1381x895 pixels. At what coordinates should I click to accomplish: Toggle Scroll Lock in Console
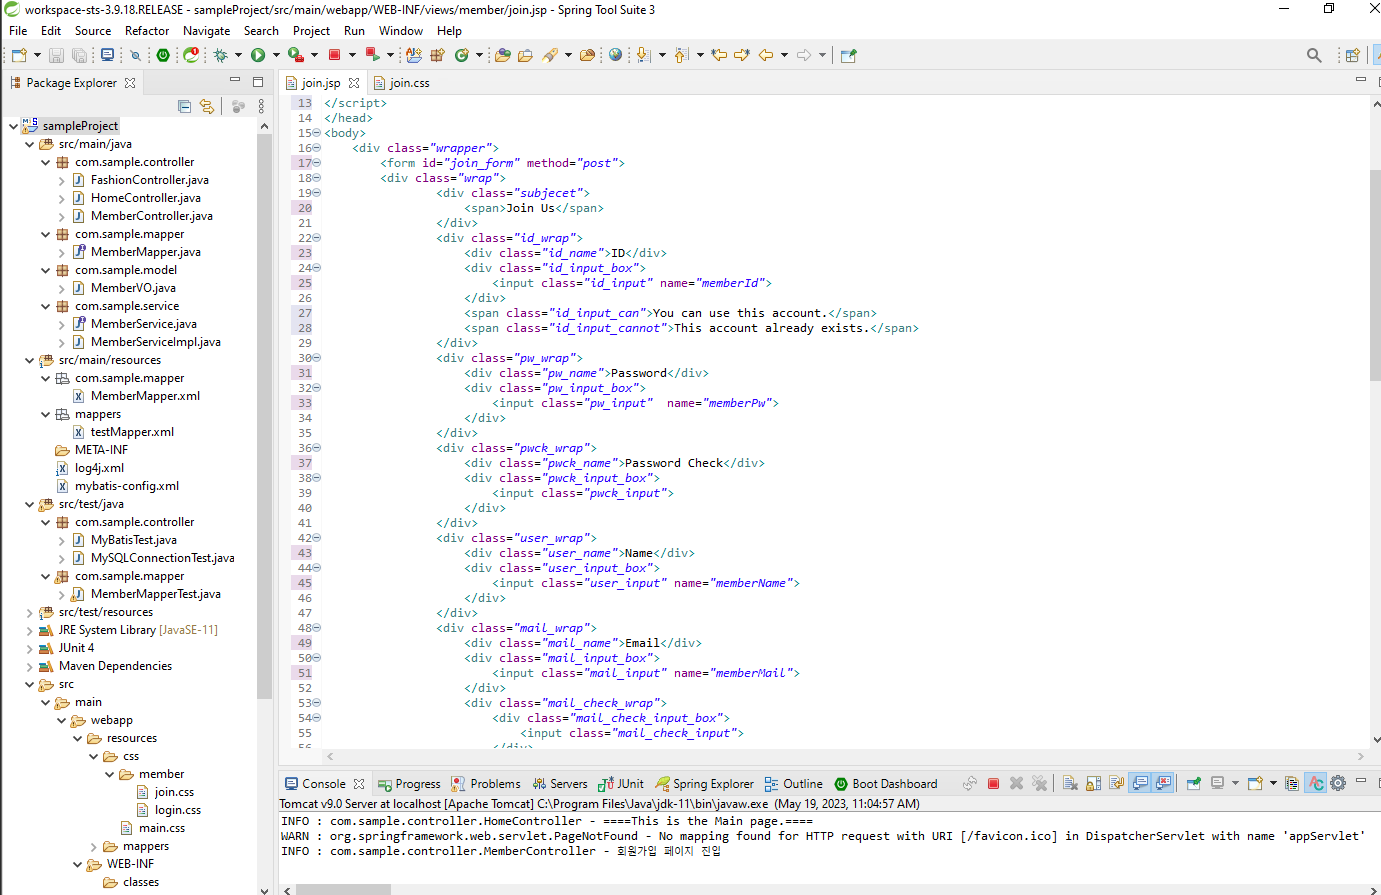(x=1093, y=783)
